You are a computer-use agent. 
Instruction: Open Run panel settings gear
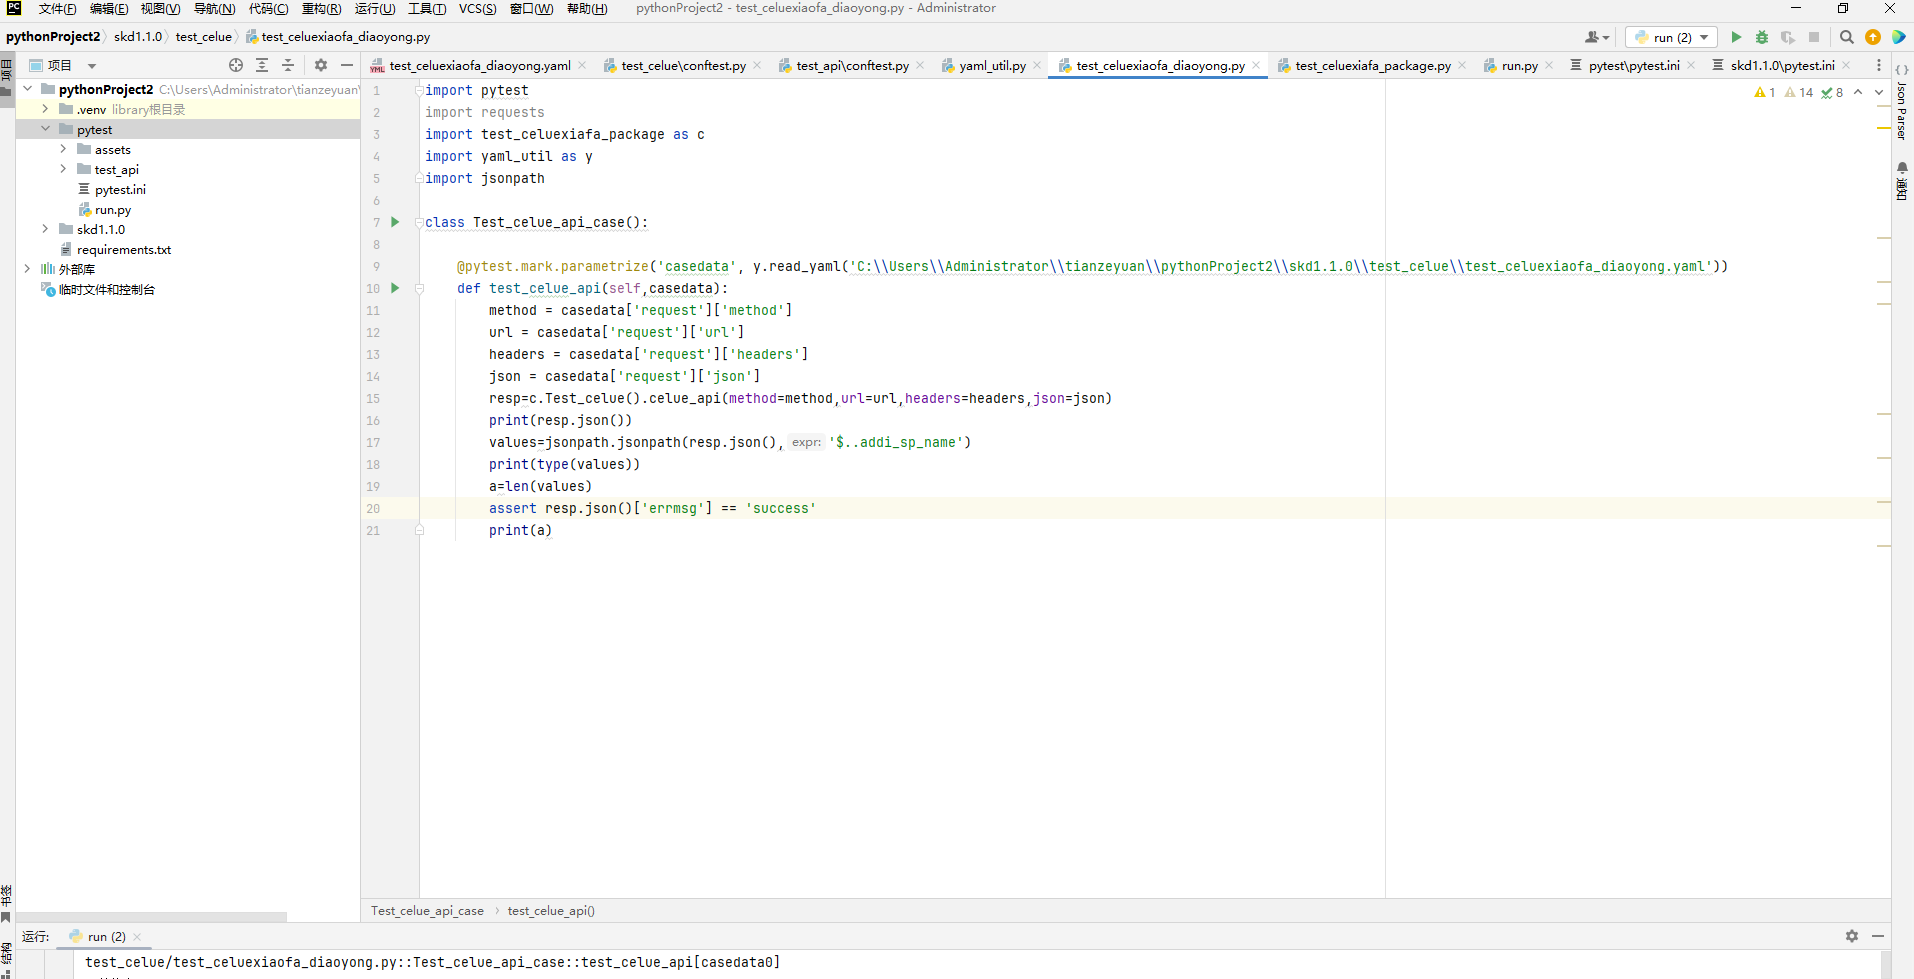pos(1852,936)
